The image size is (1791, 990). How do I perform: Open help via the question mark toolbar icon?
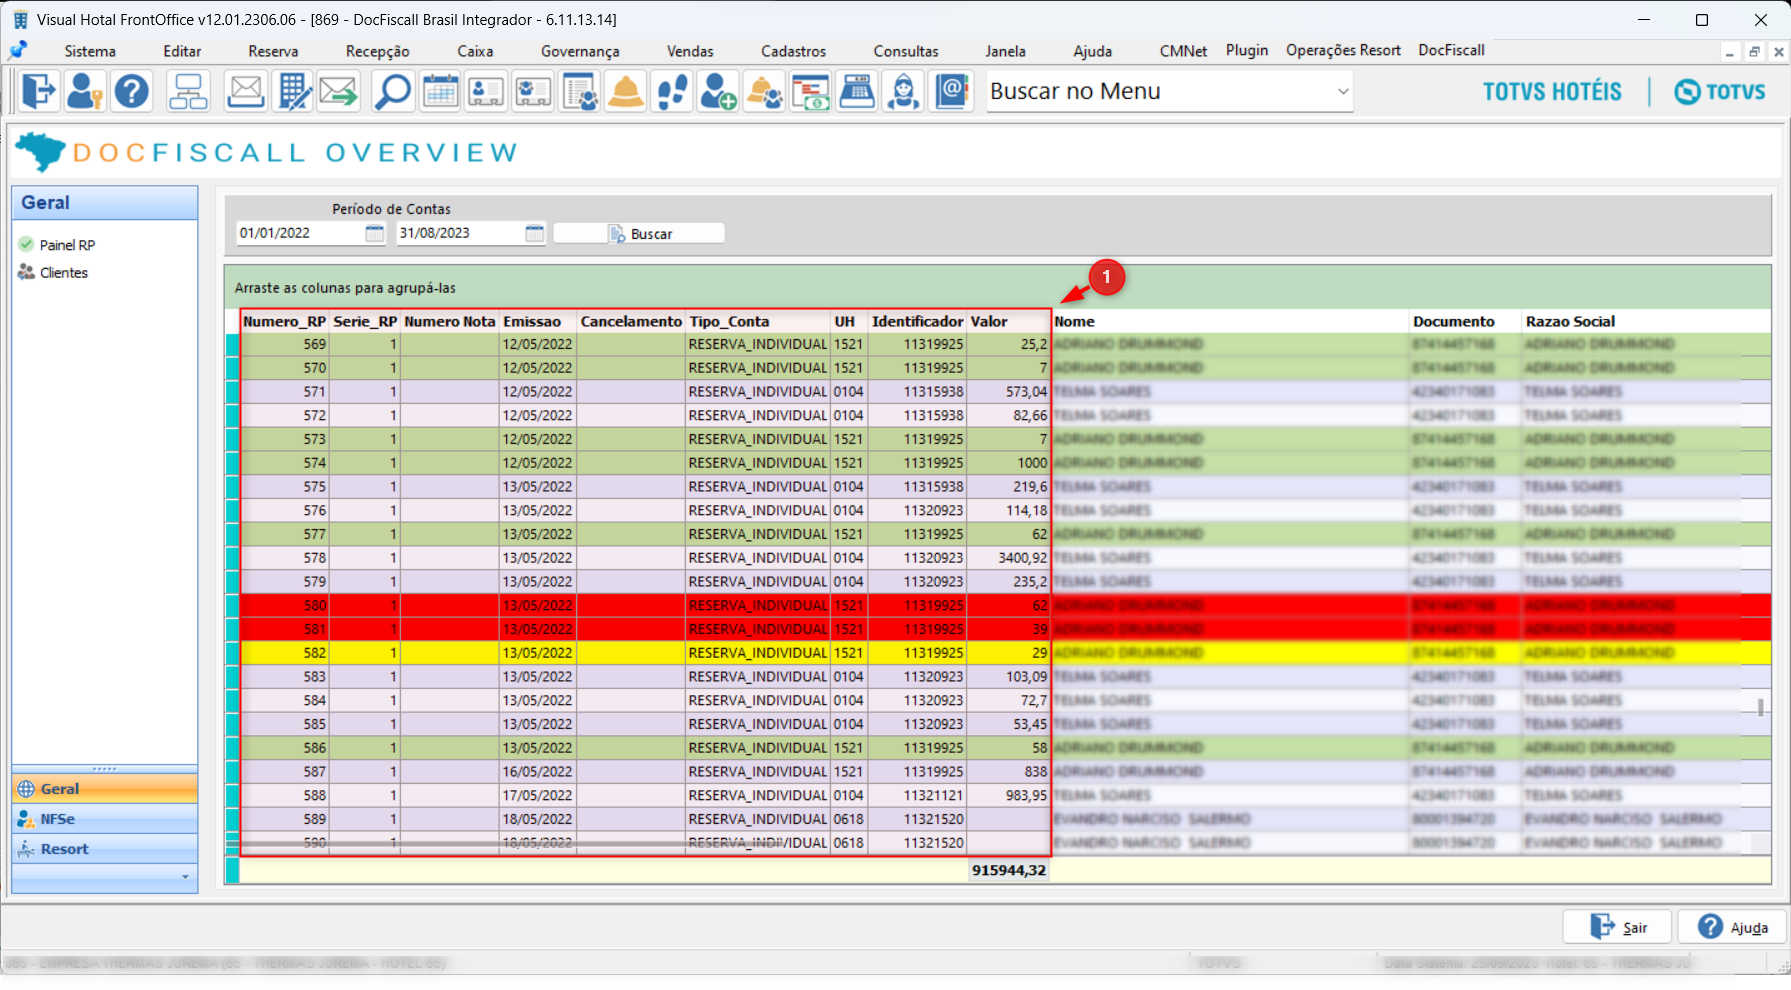(131, 91)
